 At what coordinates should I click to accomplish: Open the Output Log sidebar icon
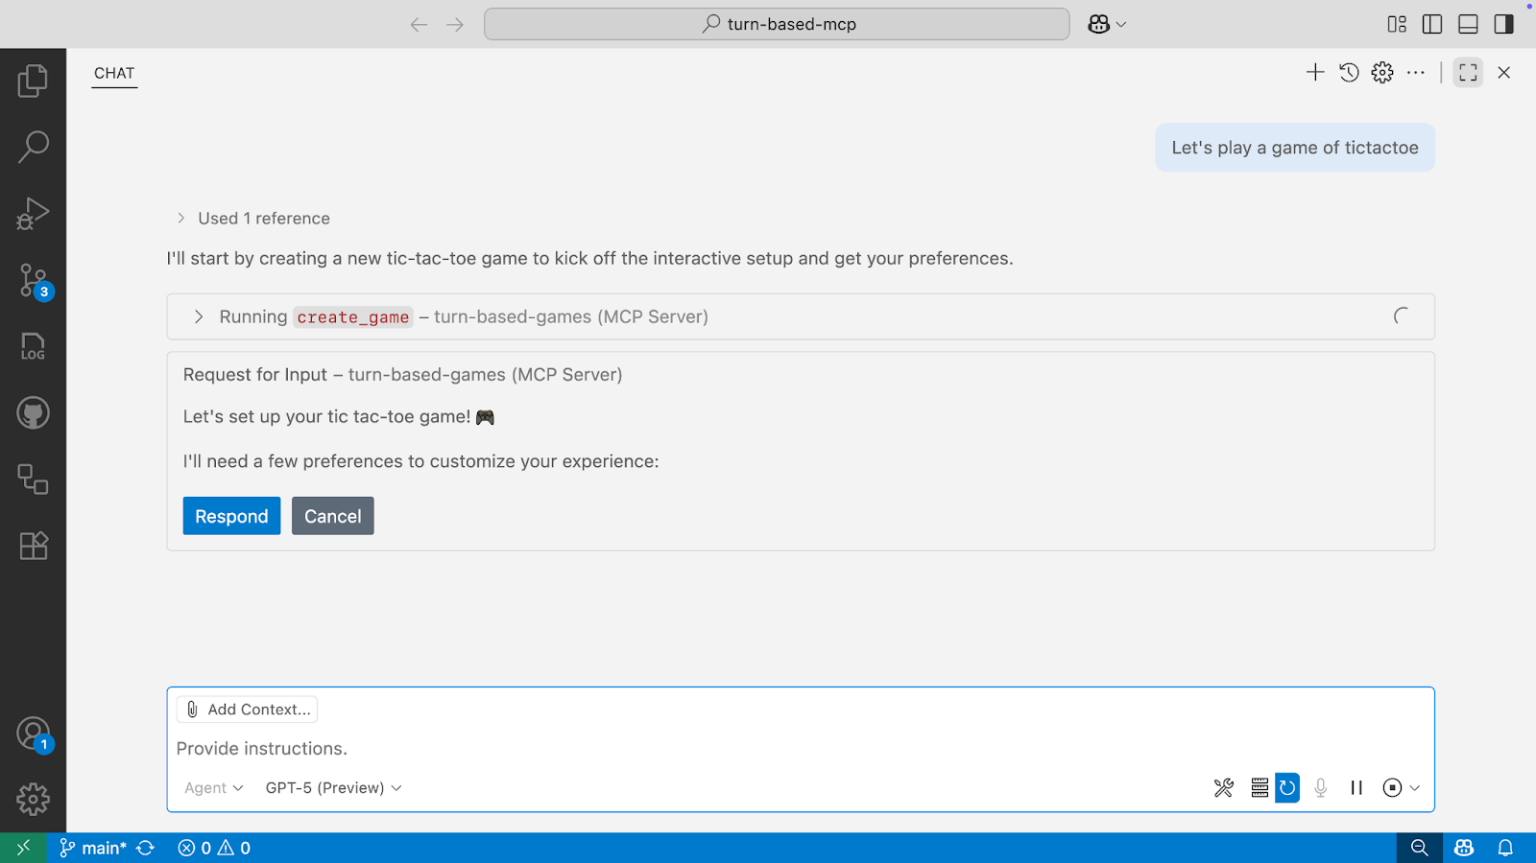(x=33, y=346)
